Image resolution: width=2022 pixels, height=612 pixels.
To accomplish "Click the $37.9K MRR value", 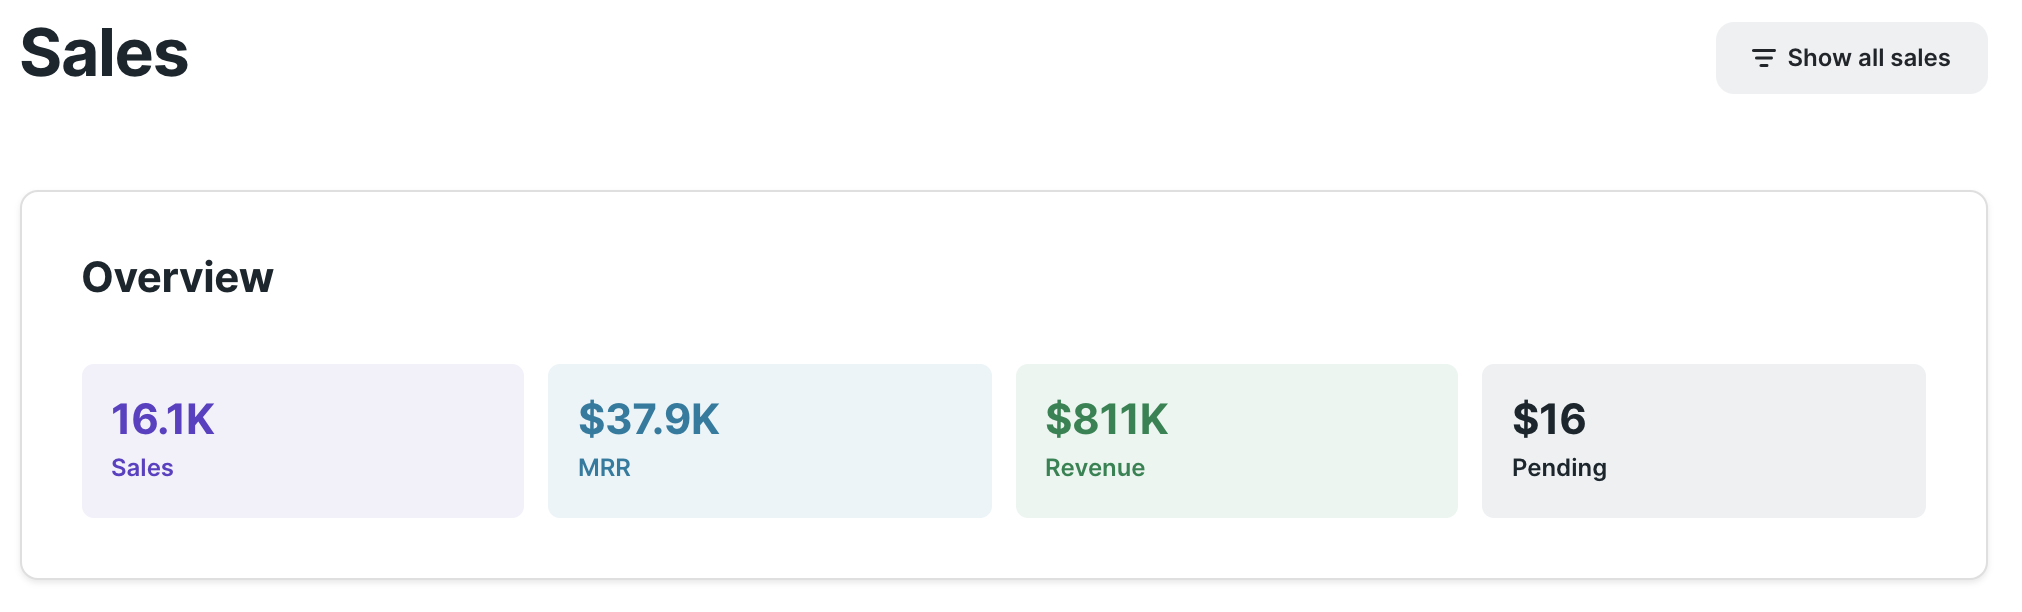I will point(649,419).
